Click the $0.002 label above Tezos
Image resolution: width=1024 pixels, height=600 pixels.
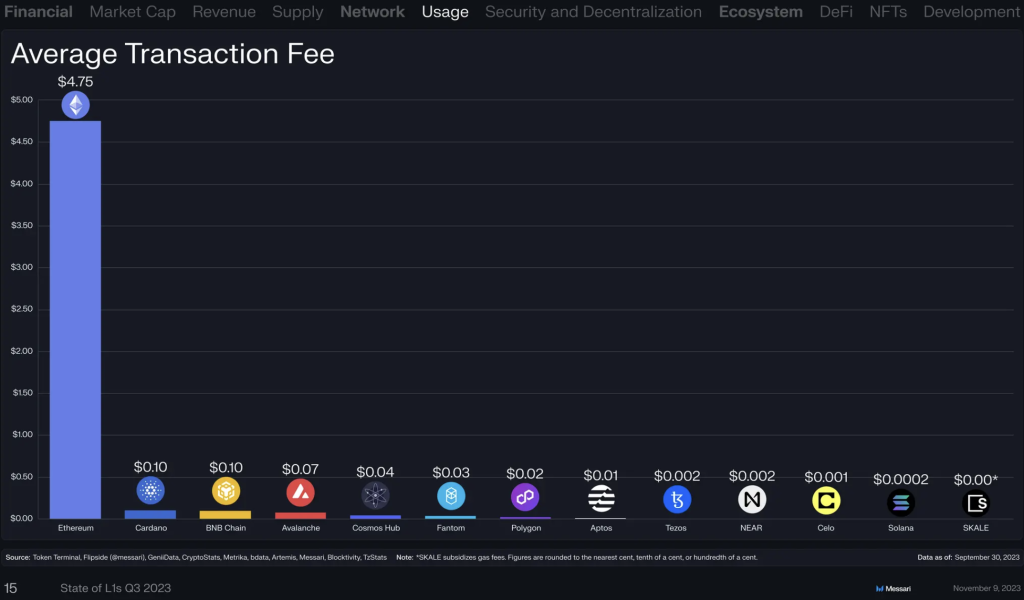(x=677, y=476)
